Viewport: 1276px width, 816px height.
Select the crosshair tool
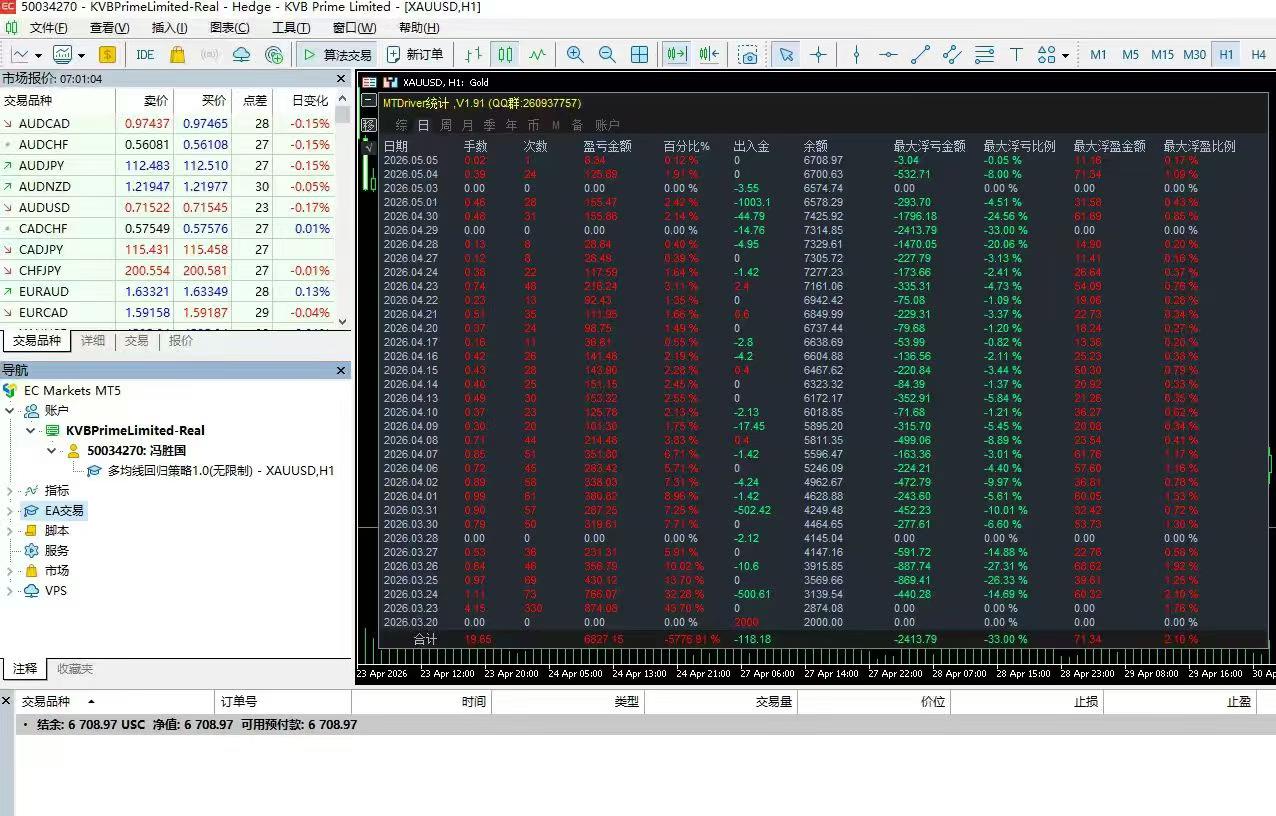click(x=818, y=55)
